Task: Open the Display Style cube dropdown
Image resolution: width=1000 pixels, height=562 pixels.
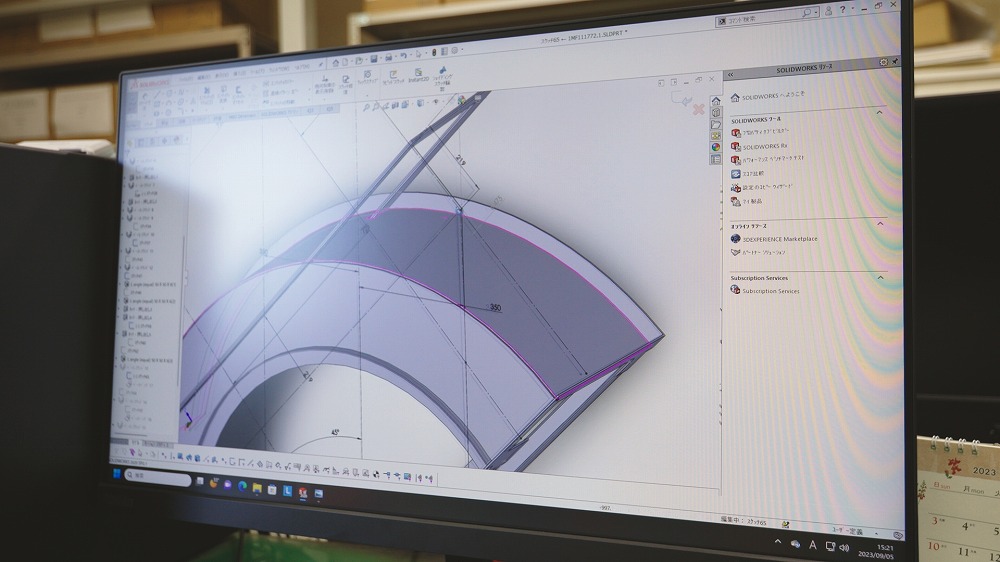Action: 421,103
